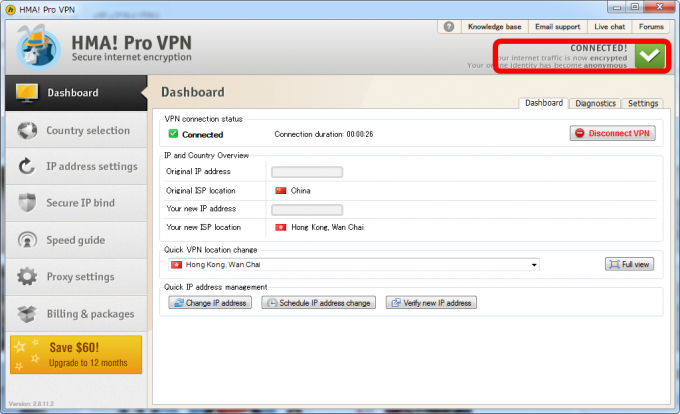This screenshot has height=414, width=680.
Task: Click the gear icon for Proxy settings
Action: (x=27, y=277)
